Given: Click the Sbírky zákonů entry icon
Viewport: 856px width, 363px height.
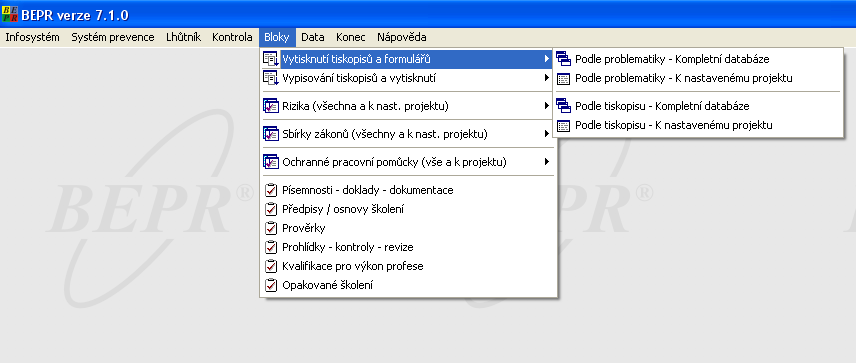Looking at the screenshot, I should click(x=271, y=134).
